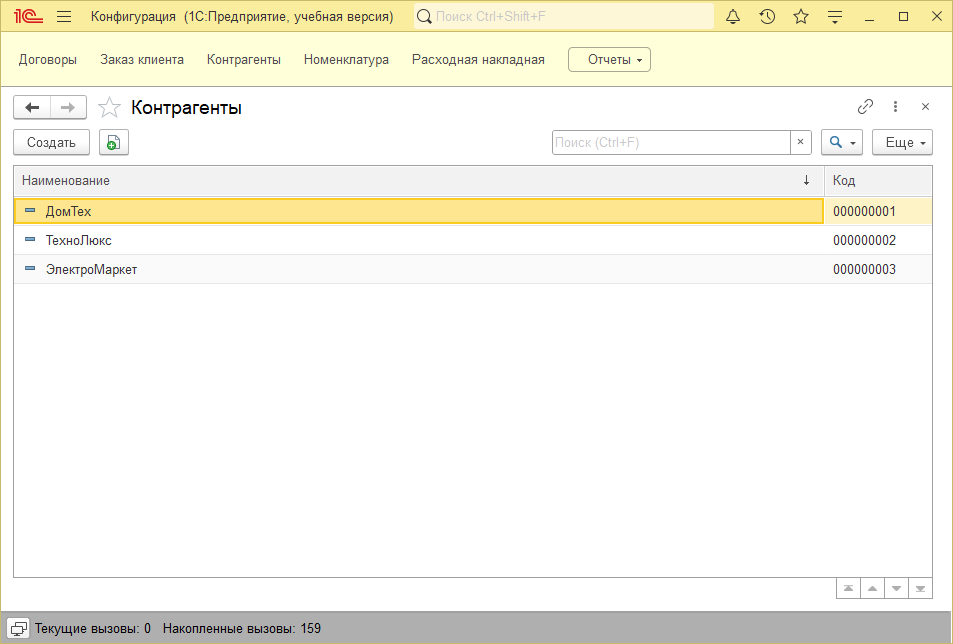Open service settings lines icon
This screenshot has height=644, width=953.
tap(835, 17)
